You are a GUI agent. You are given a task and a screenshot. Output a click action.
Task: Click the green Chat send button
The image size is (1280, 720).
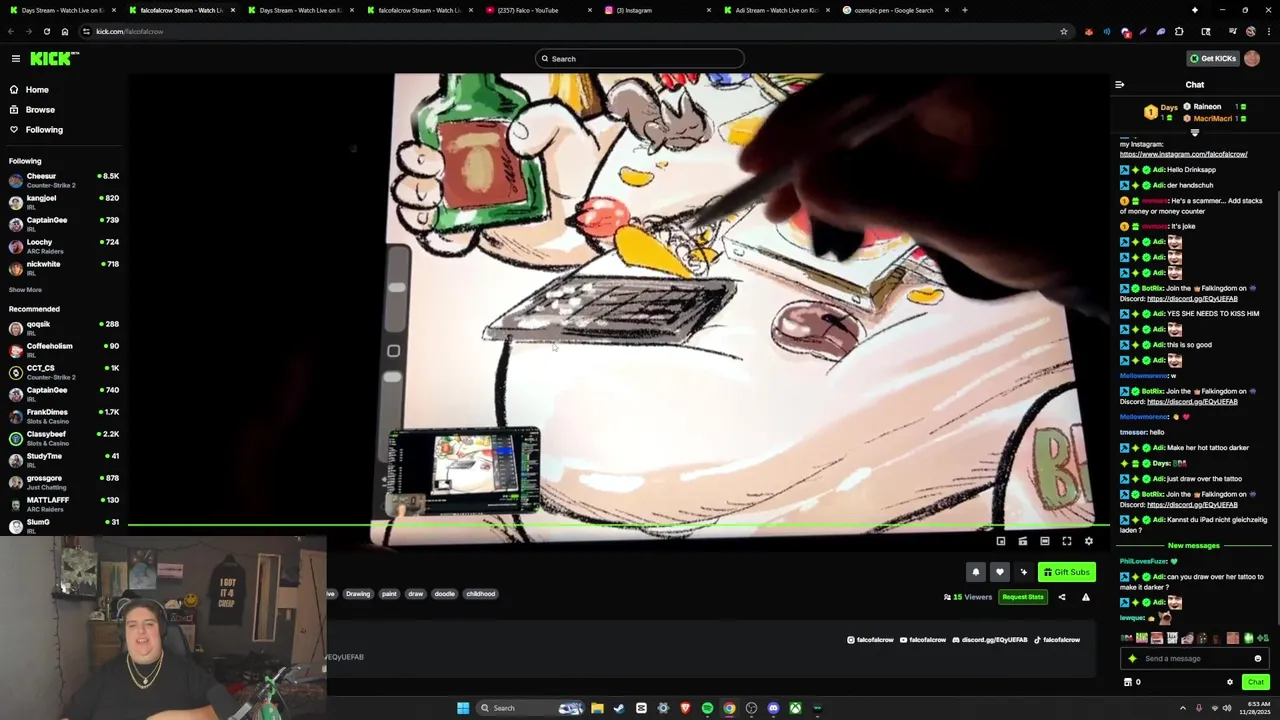(1256, 682)
